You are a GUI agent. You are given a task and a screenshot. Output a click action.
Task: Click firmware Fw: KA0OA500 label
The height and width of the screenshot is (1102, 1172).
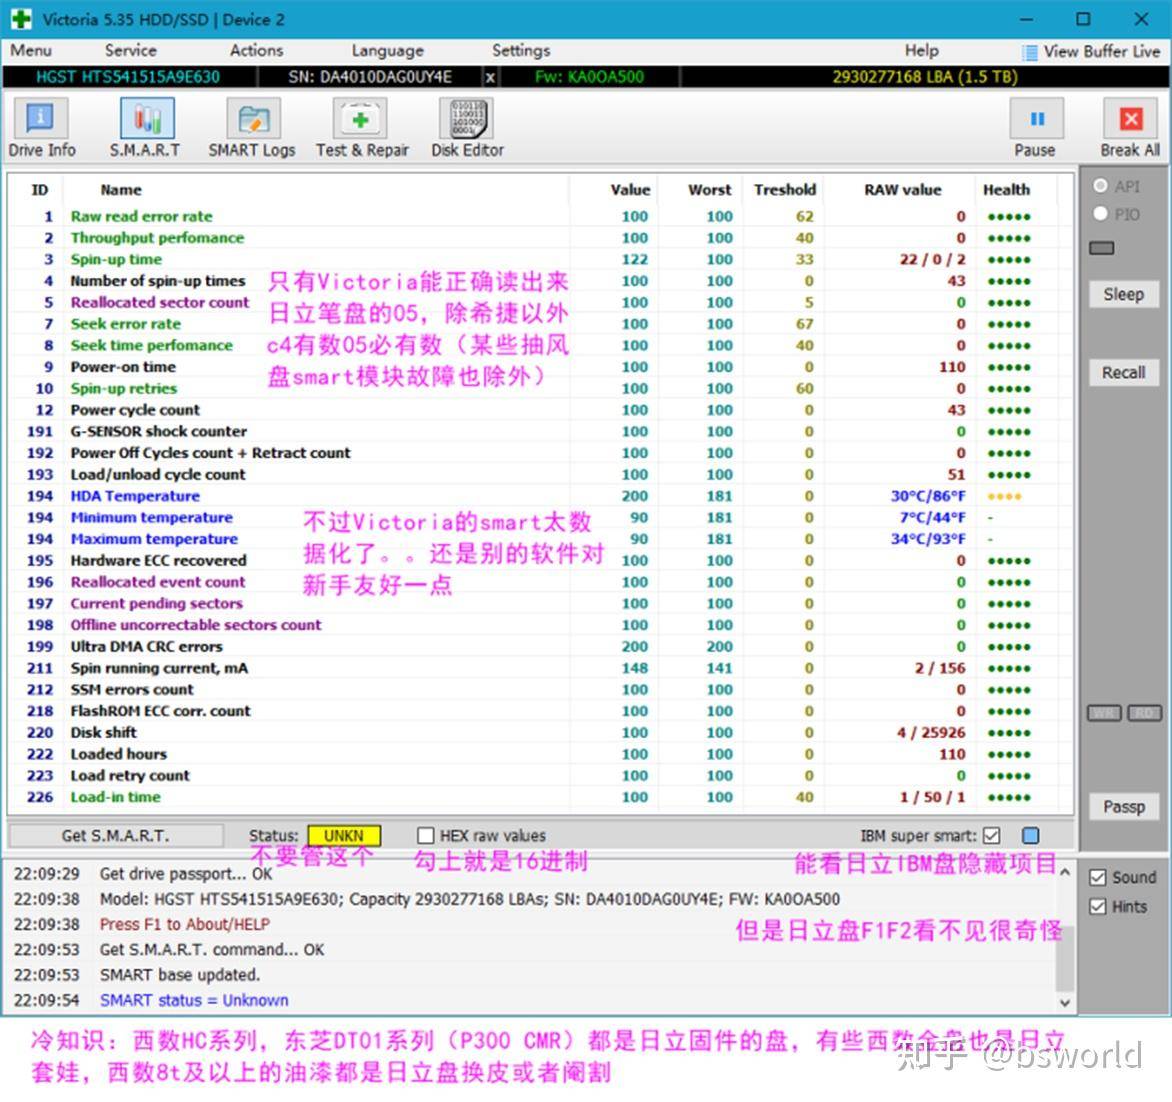coord(589,76)
